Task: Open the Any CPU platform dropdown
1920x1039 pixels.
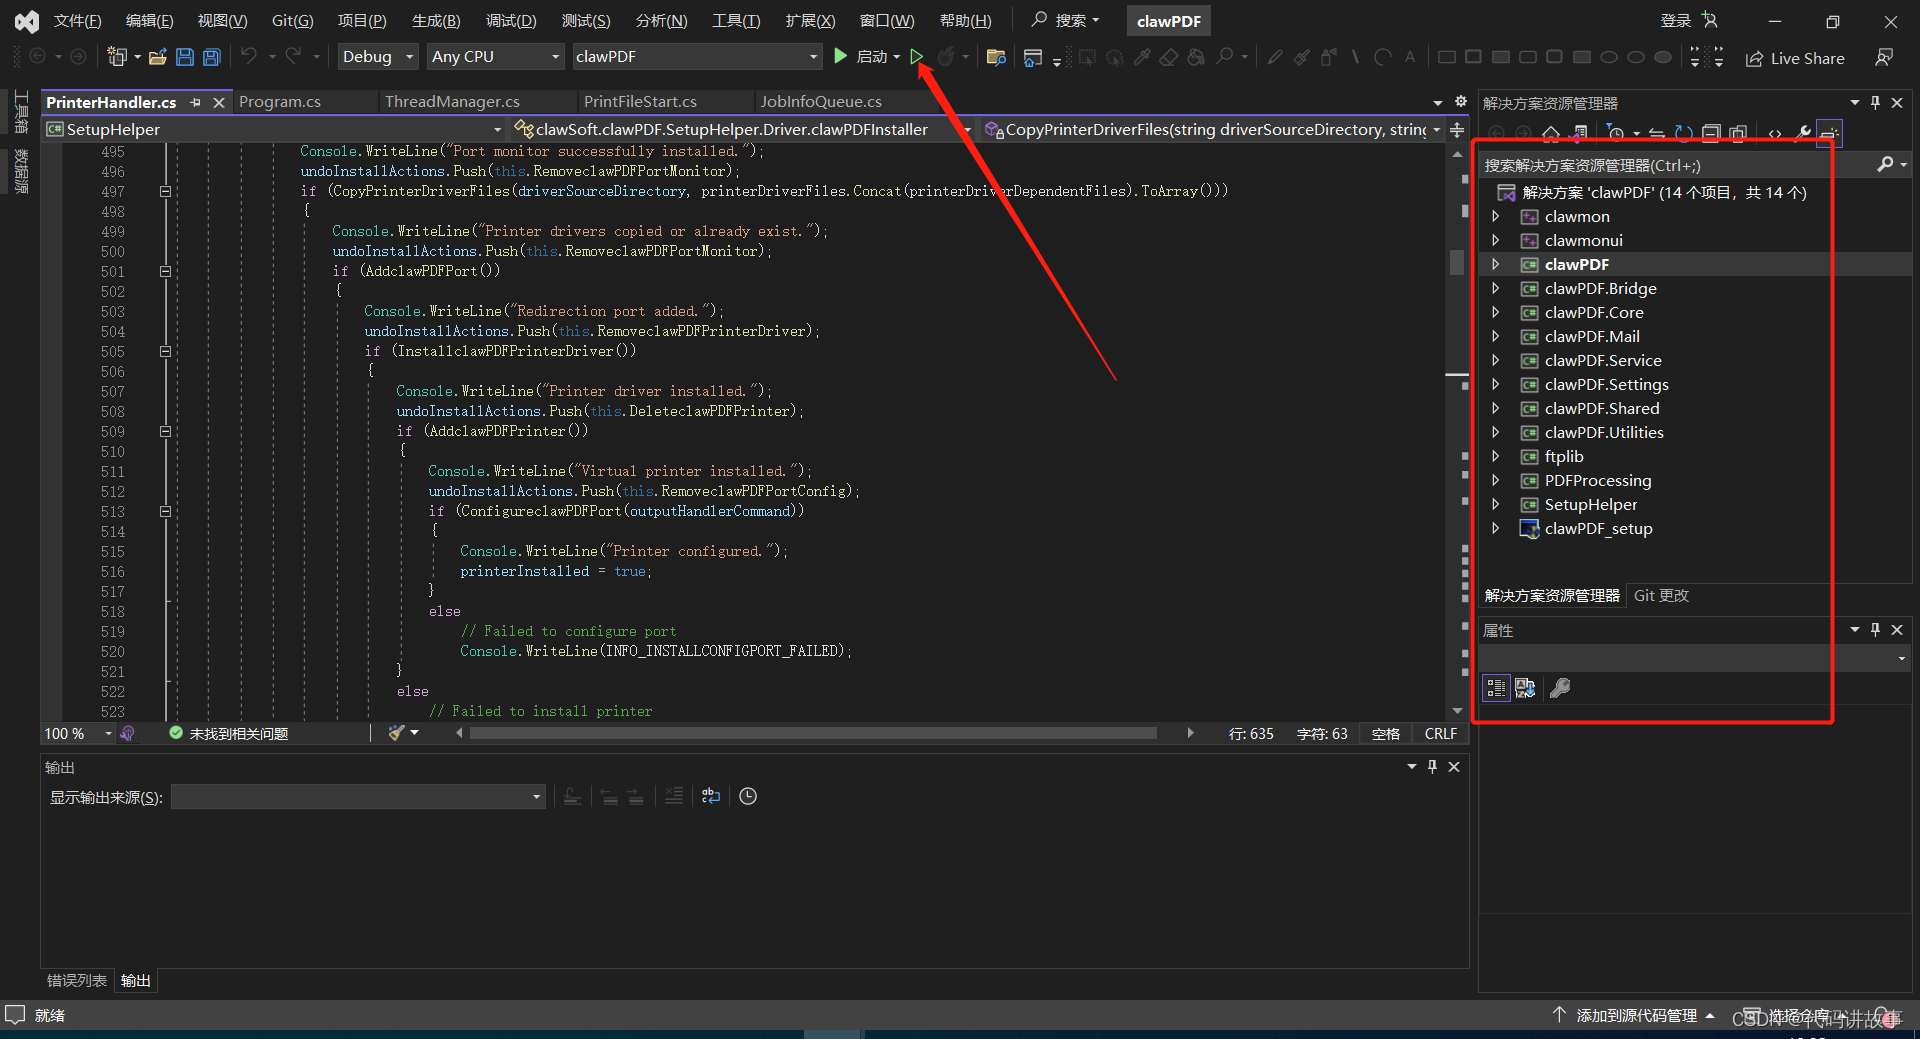Action: pos(496,57)
